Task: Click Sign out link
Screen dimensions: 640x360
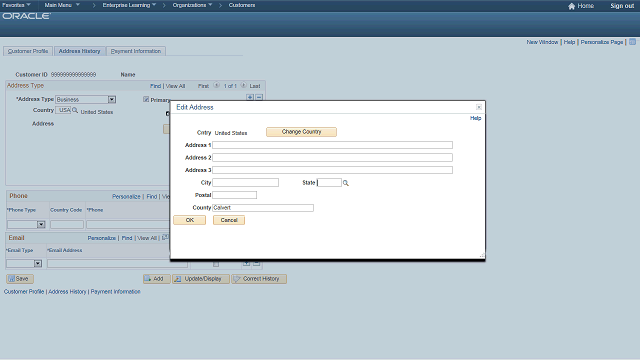Action: point(622,6)
